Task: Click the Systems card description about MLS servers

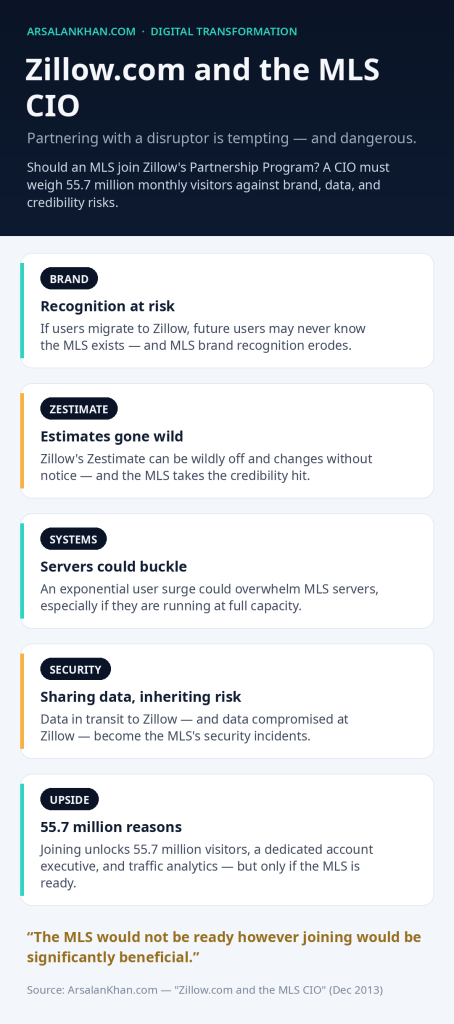Action: (210, 598)
